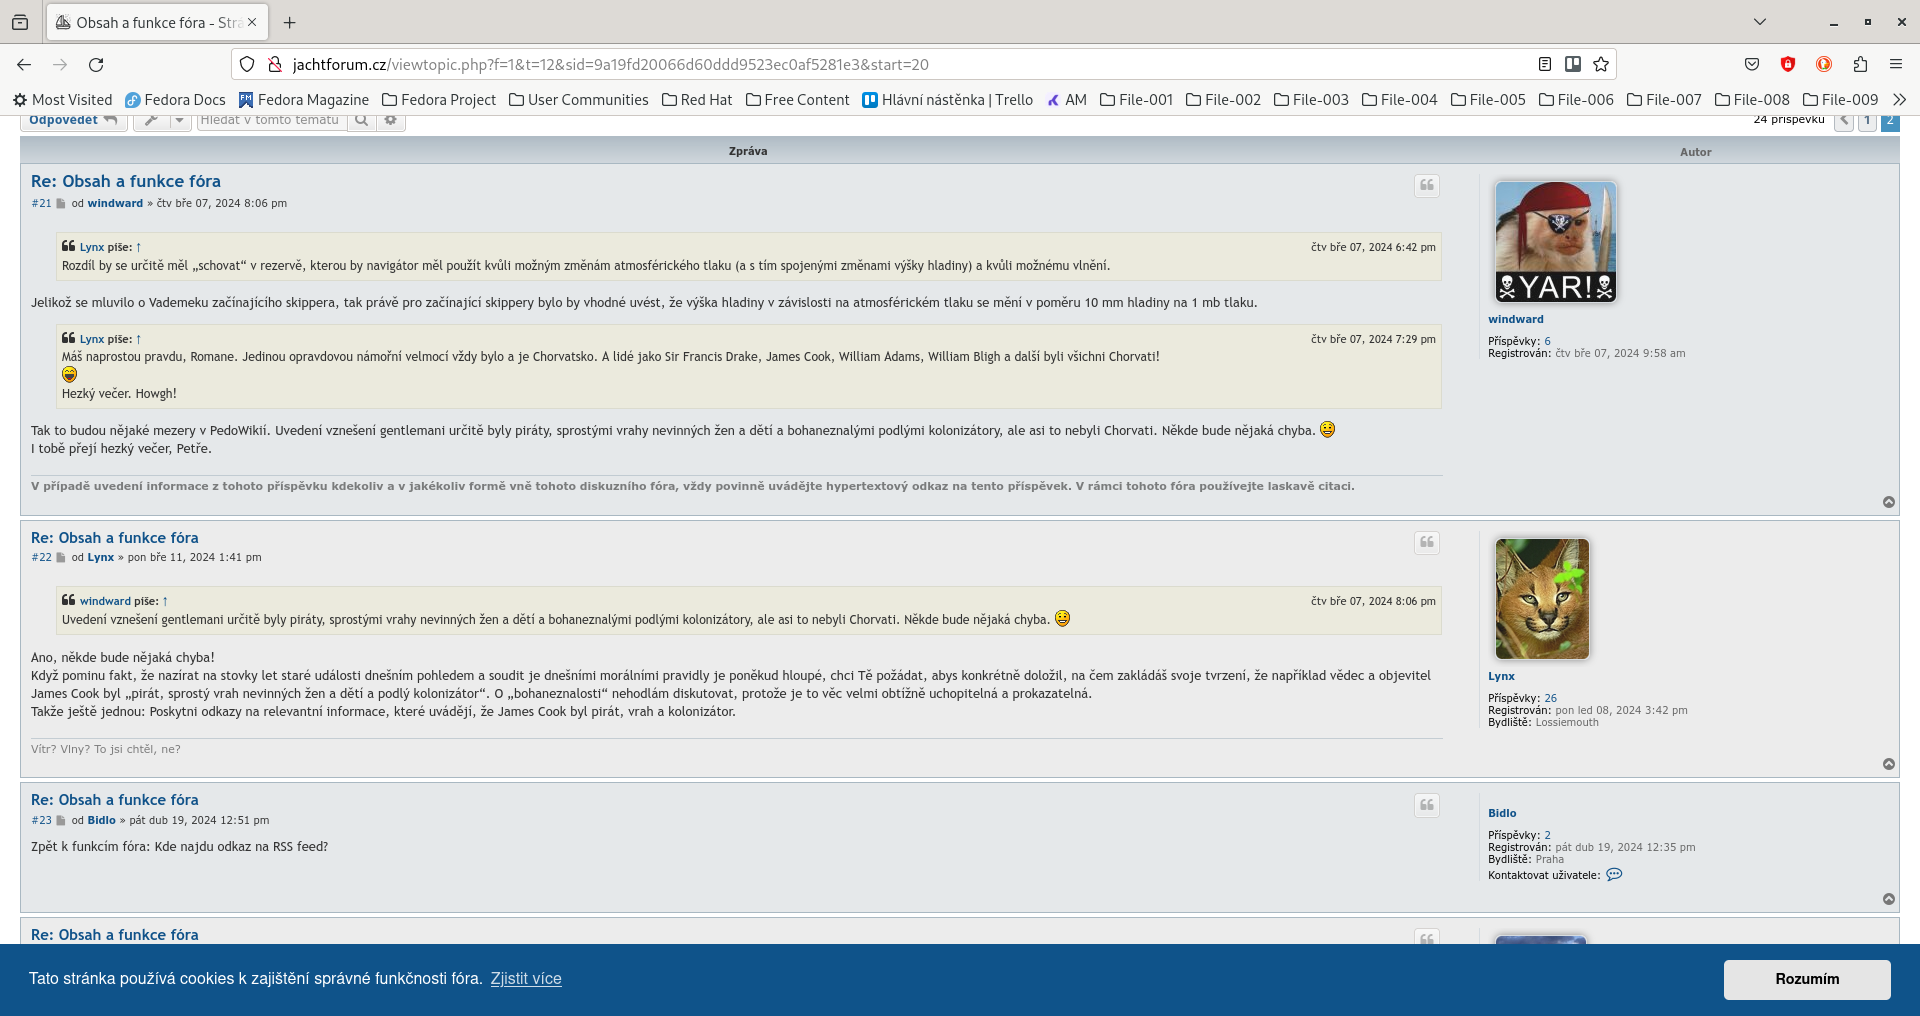This screenshot has width=1920, height=1016.
Task: Open windward's pirate monkey avatar
Action: pyautogui.click(x=1555, y=242)
